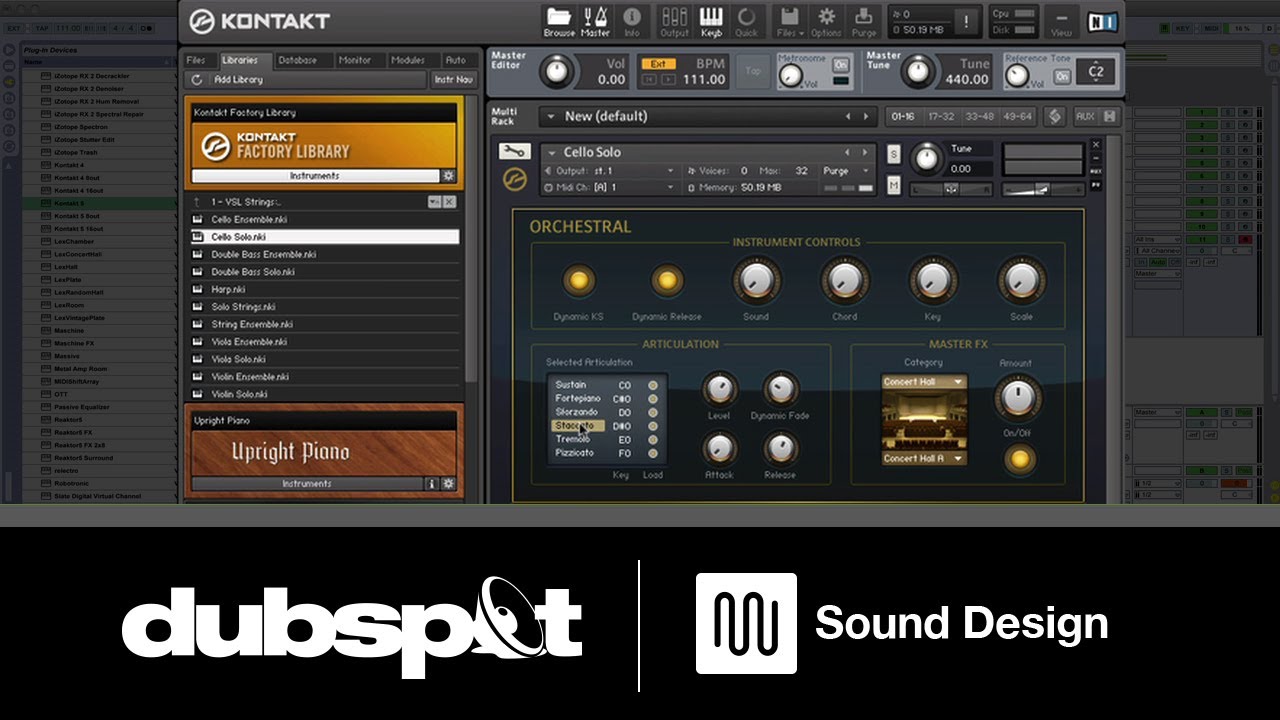Open the Files dropdown menu

tap(789, 20)
